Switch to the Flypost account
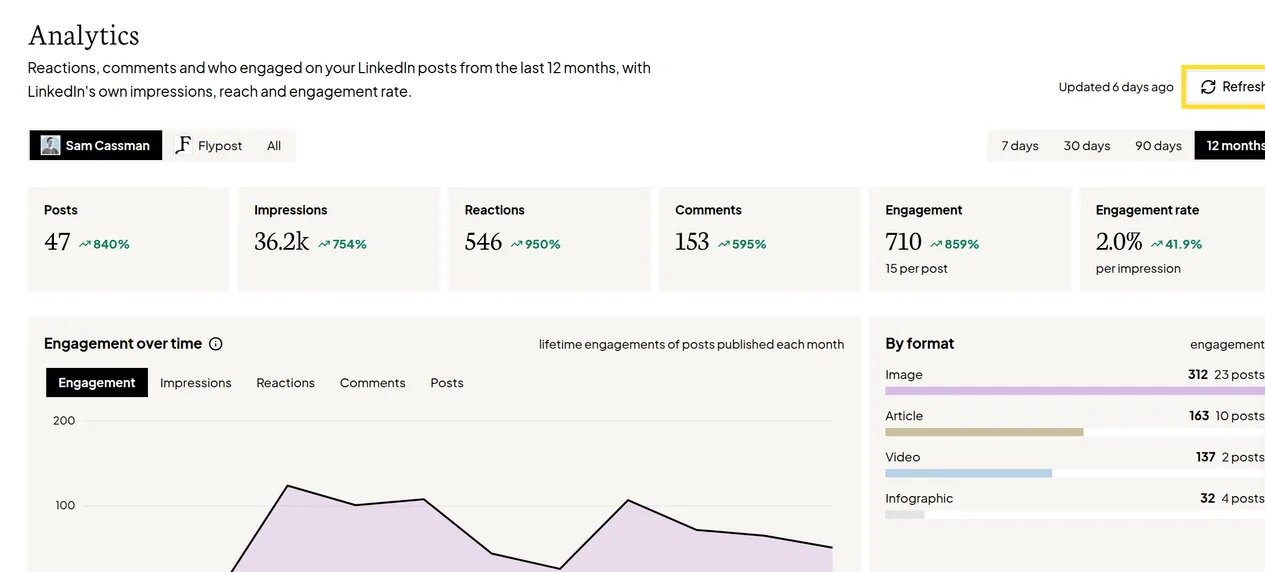The image size is (1265, 572). [x=208, y=145]
